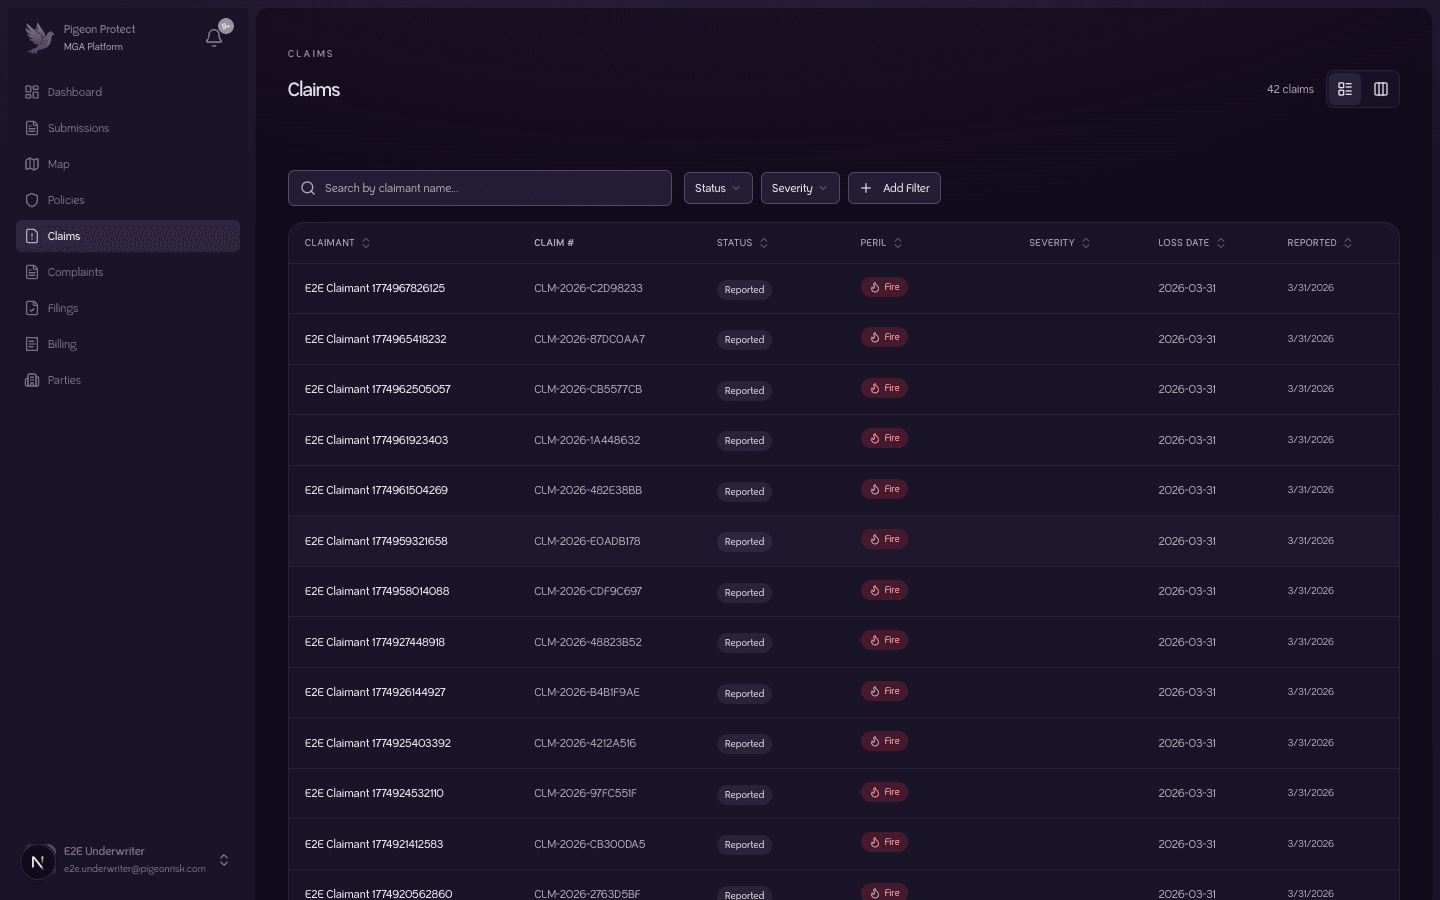Screen dimensions: 1440x900
Task: Select the Submissions sidebar icon
Action: coord(33,128)
